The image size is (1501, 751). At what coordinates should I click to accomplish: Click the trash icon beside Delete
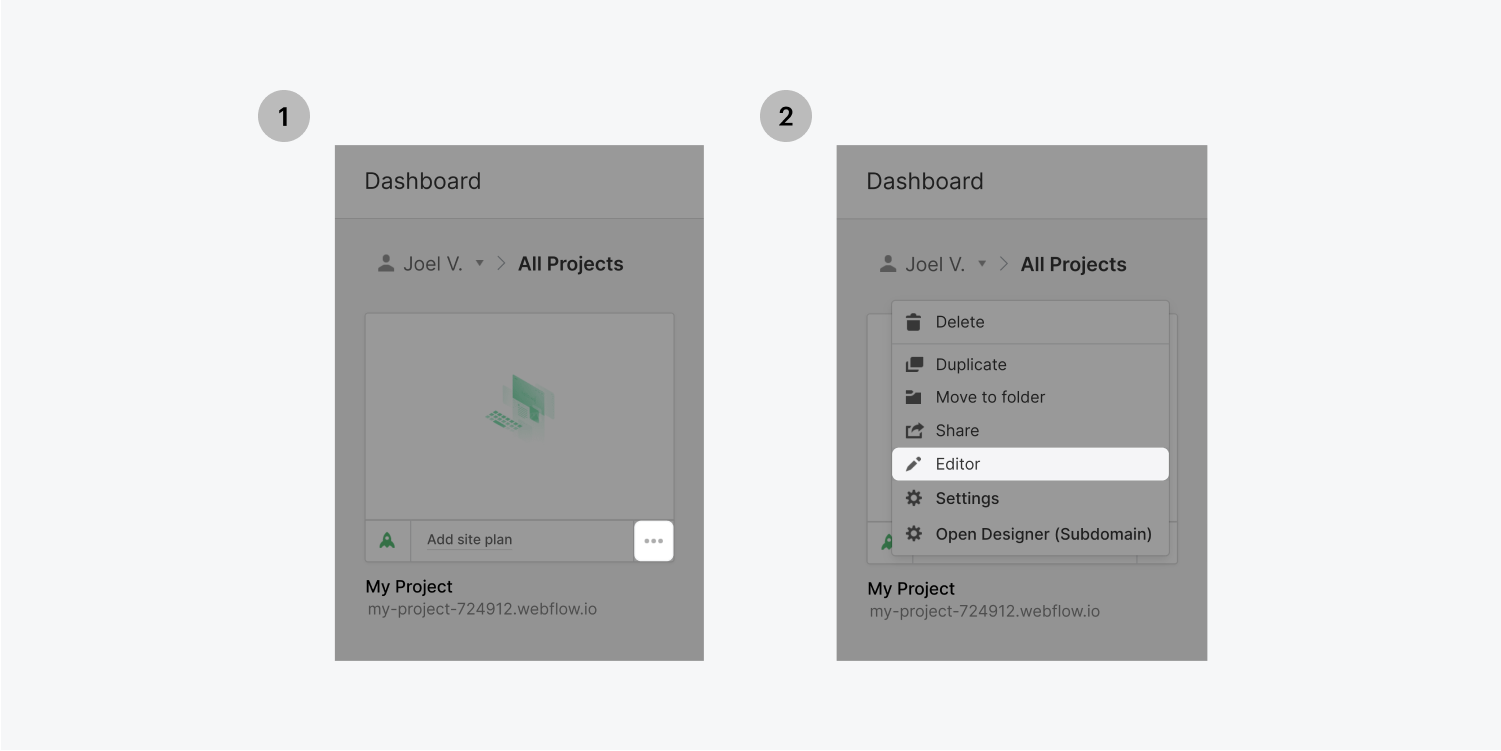[x=913, y=322]
